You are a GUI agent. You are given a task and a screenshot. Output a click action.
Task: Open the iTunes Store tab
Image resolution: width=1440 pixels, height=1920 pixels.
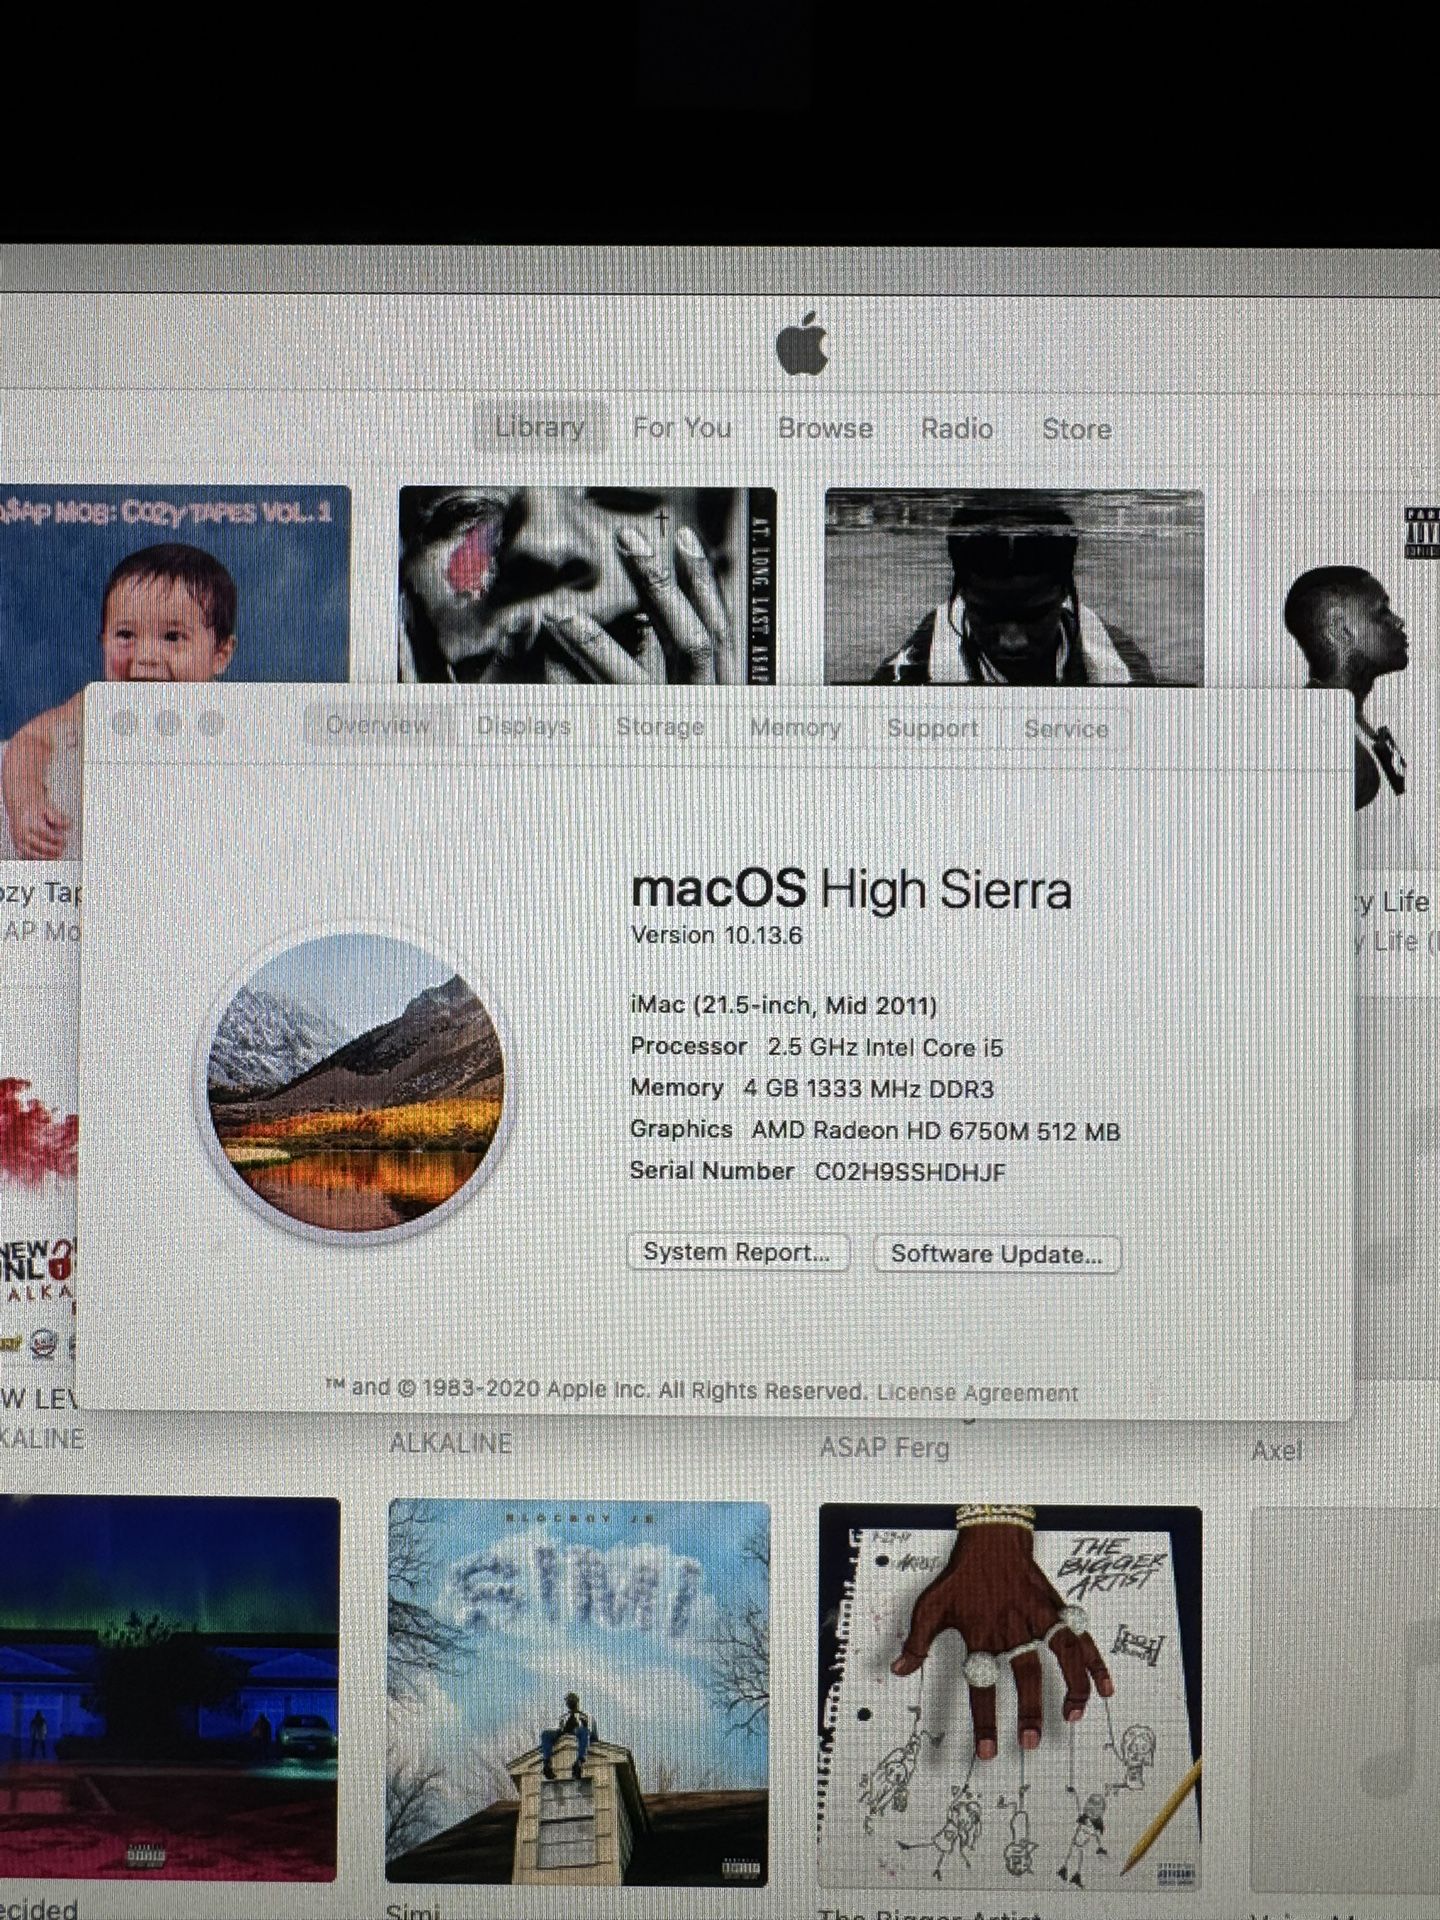[1076, 429]
